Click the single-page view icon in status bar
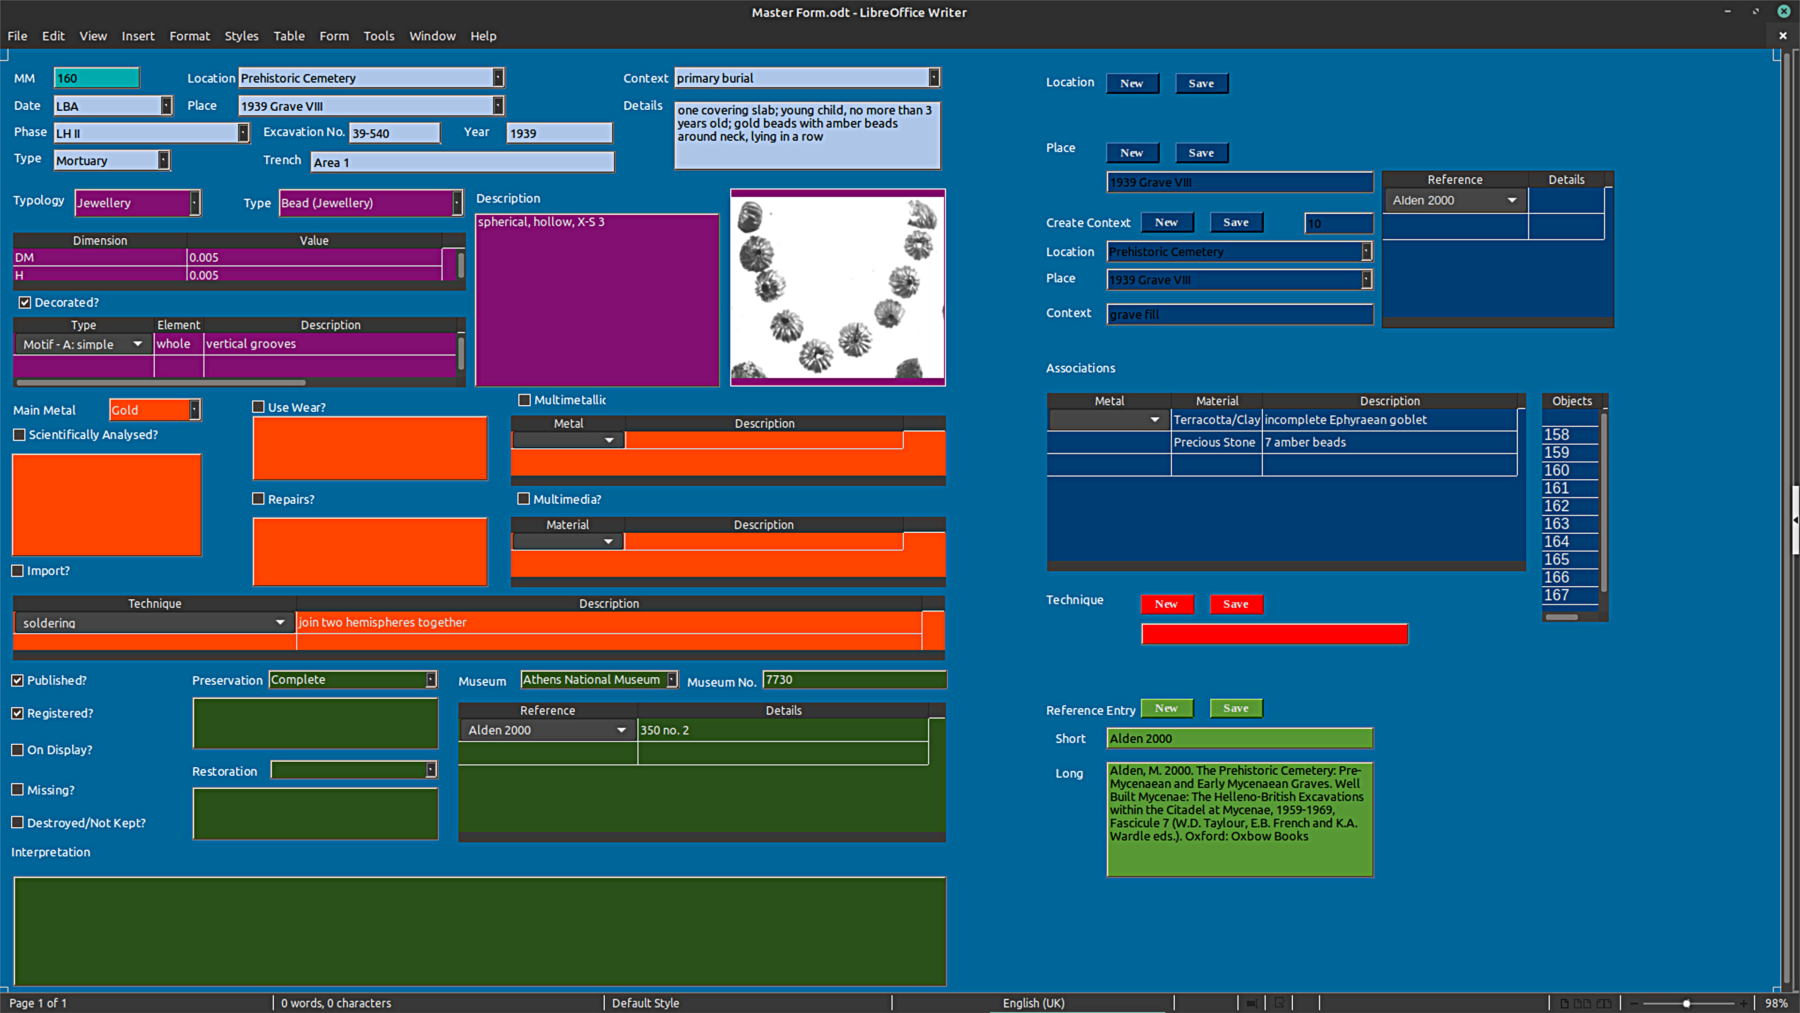1800x1013 pixels. click(1564, 1003)
